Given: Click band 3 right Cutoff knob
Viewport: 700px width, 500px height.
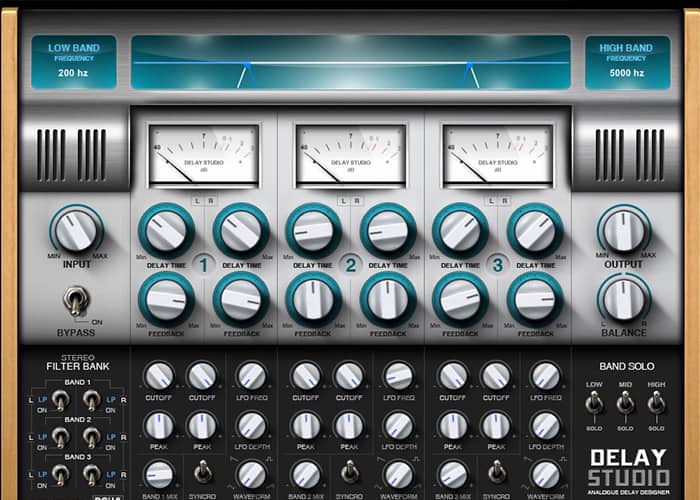Looking at the screenshot, I should coord(496,376).
